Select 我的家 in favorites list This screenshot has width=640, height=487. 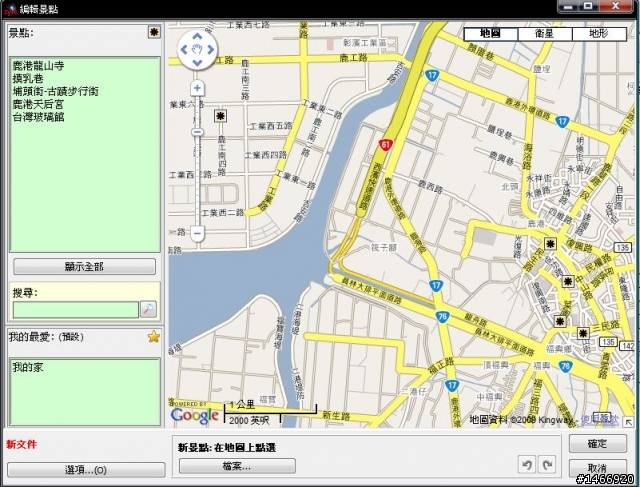click(28, 367)
